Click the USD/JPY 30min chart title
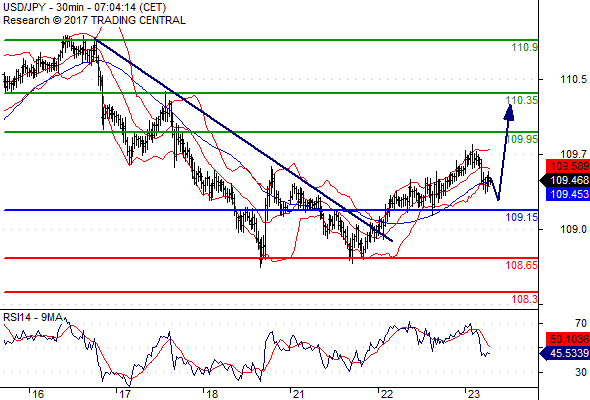This screenshot has width=590, height=400. pos(85,7)
